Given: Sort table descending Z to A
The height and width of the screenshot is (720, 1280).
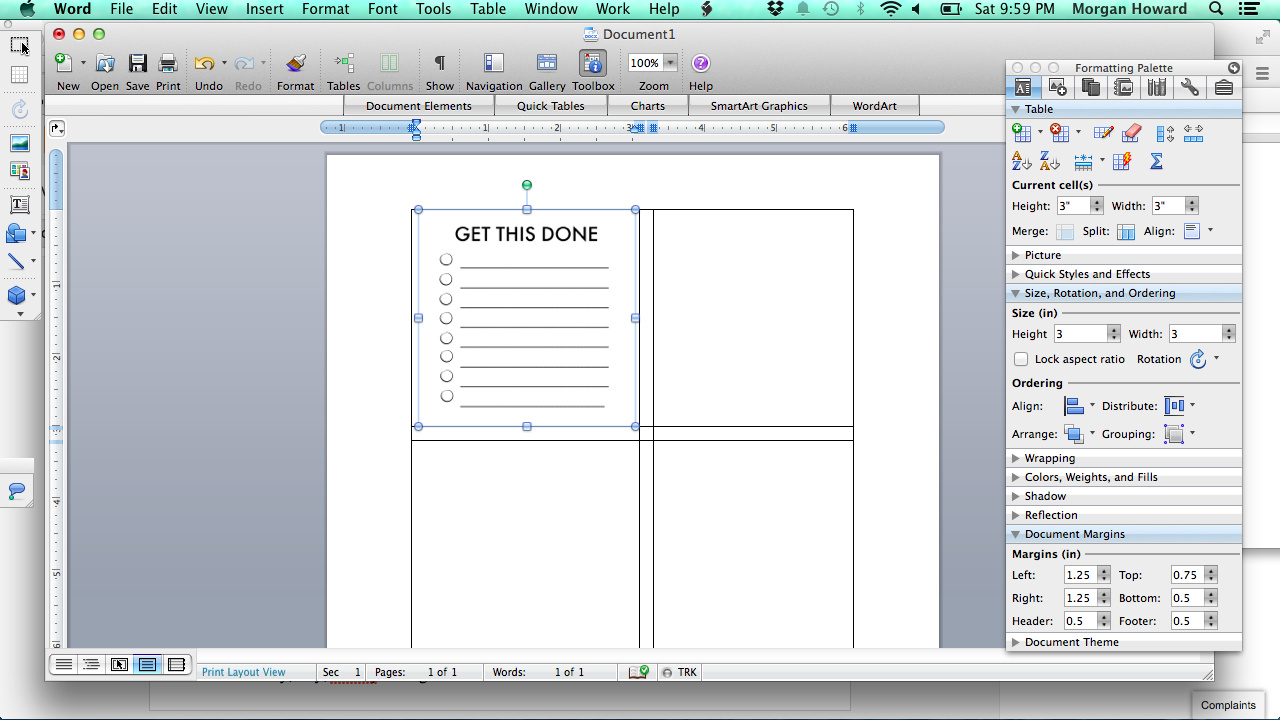Looking at the screenshot, I should click(1049, 161).
